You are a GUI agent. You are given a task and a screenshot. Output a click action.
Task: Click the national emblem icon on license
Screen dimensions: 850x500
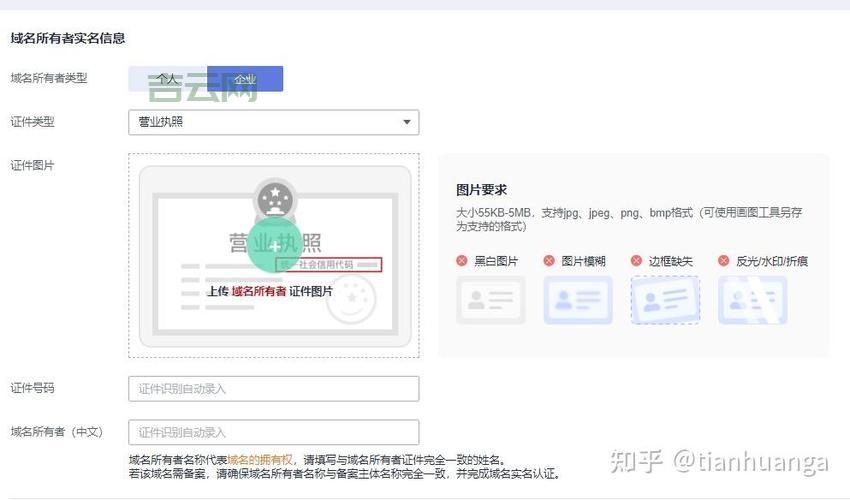[275, 199]
